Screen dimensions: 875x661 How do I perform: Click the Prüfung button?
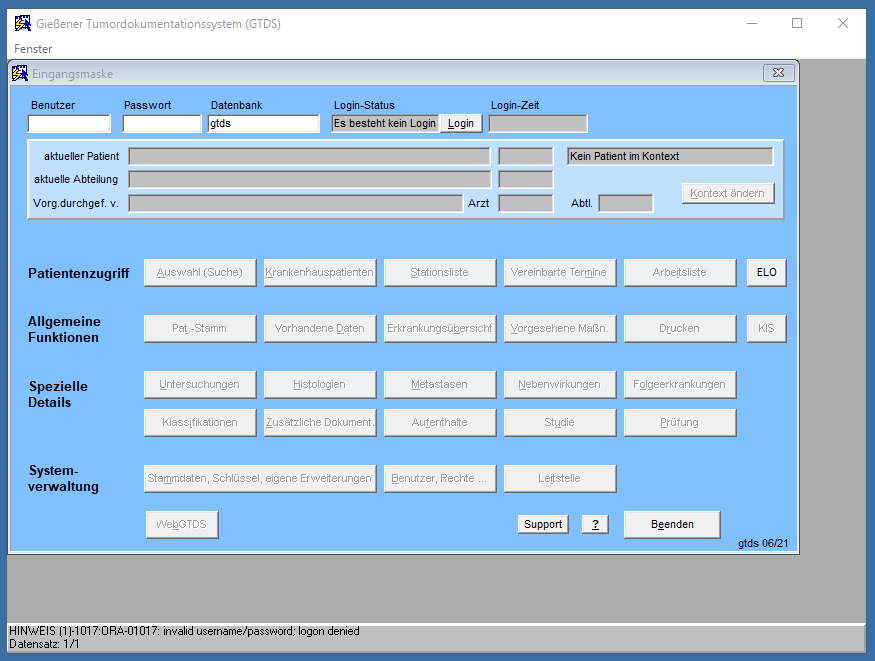coord(680,422)
